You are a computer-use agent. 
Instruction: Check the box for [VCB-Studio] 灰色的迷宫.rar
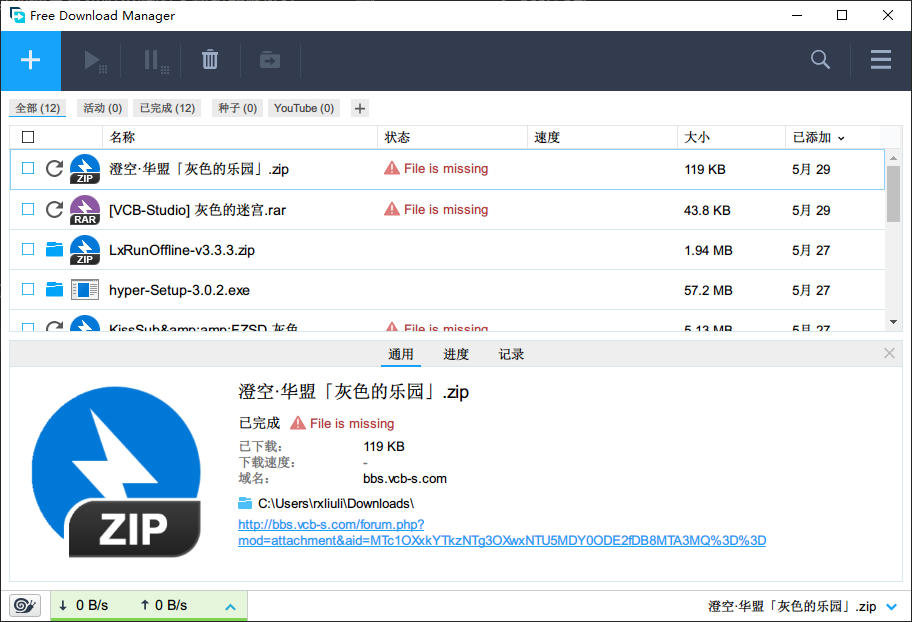(28, 209)
